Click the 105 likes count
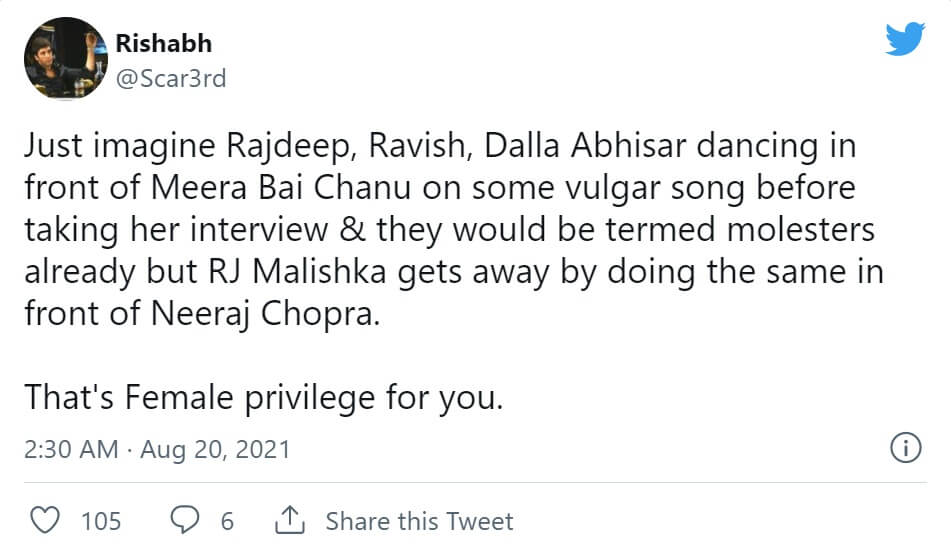 coord(101,521)
